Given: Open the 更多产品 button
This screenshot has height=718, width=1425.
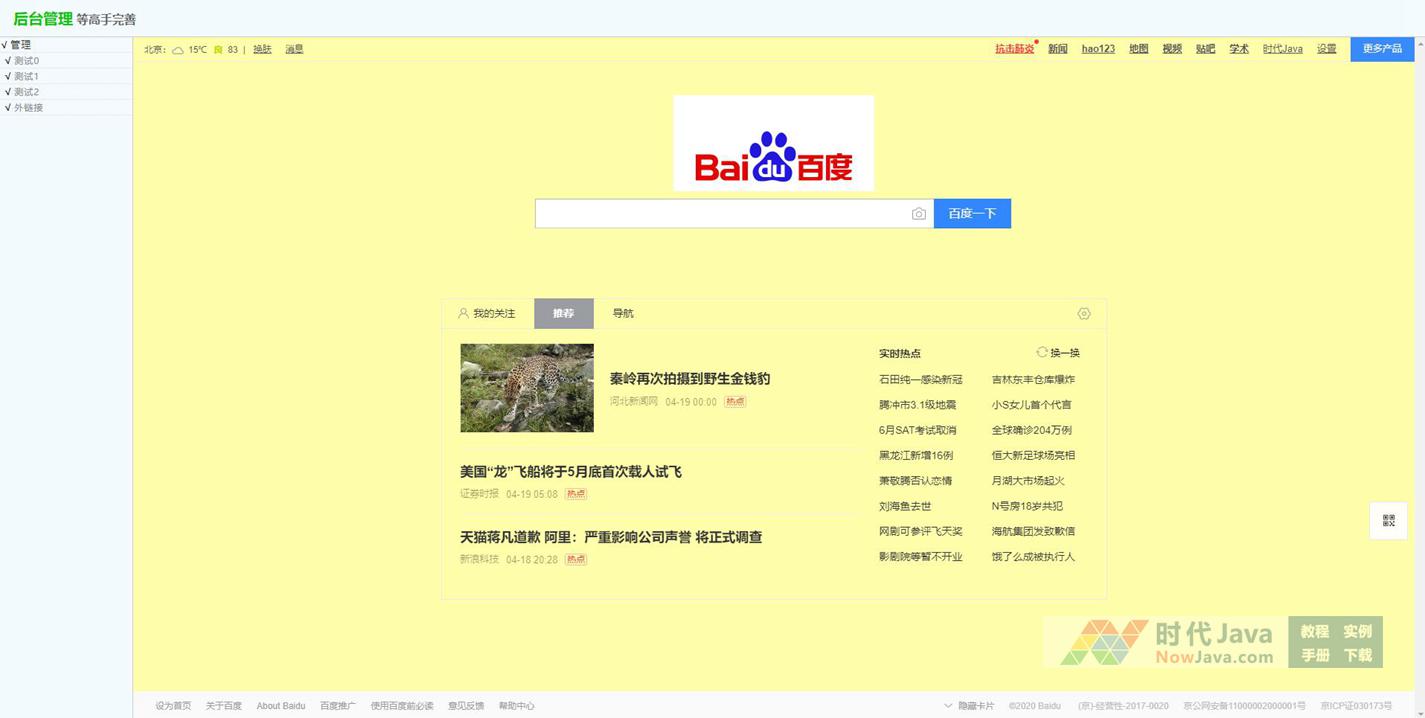Looking at the screenshot, I should pos(1382,49).
